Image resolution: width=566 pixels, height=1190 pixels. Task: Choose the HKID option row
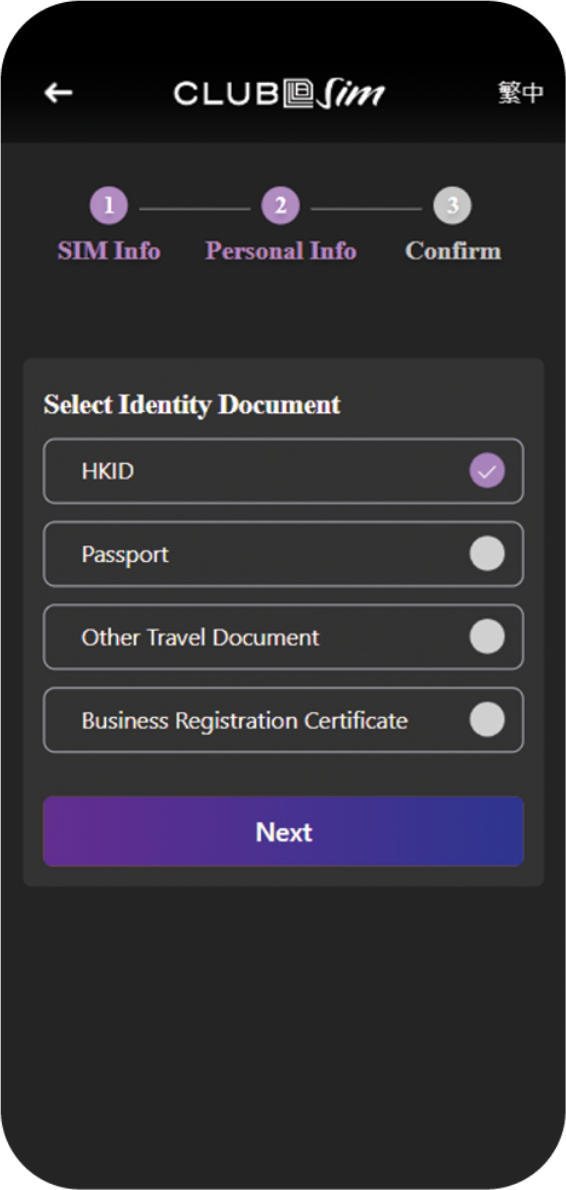283,471
